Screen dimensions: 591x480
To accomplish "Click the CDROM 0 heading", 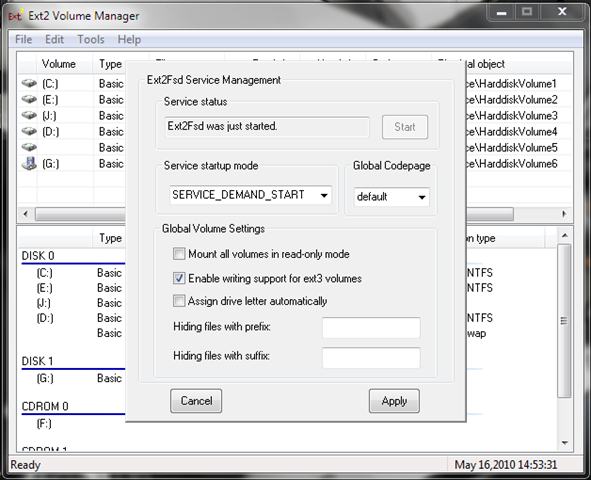I will point(45,406).
